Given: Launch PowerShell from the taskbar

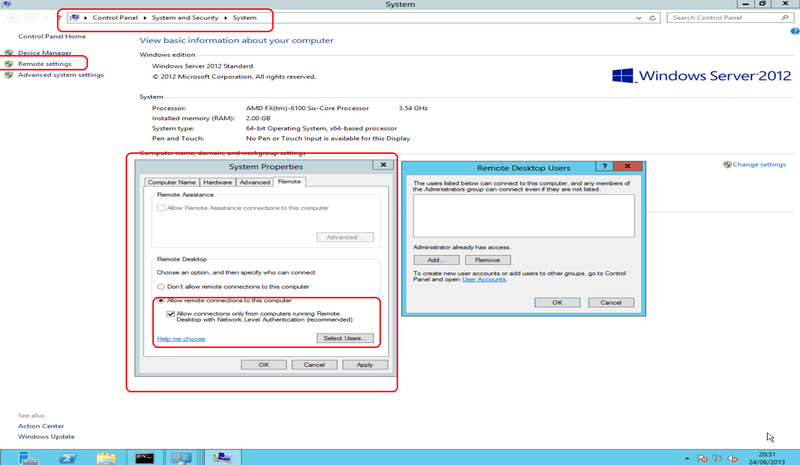Looking at the screenshot, I should [67, 458].
